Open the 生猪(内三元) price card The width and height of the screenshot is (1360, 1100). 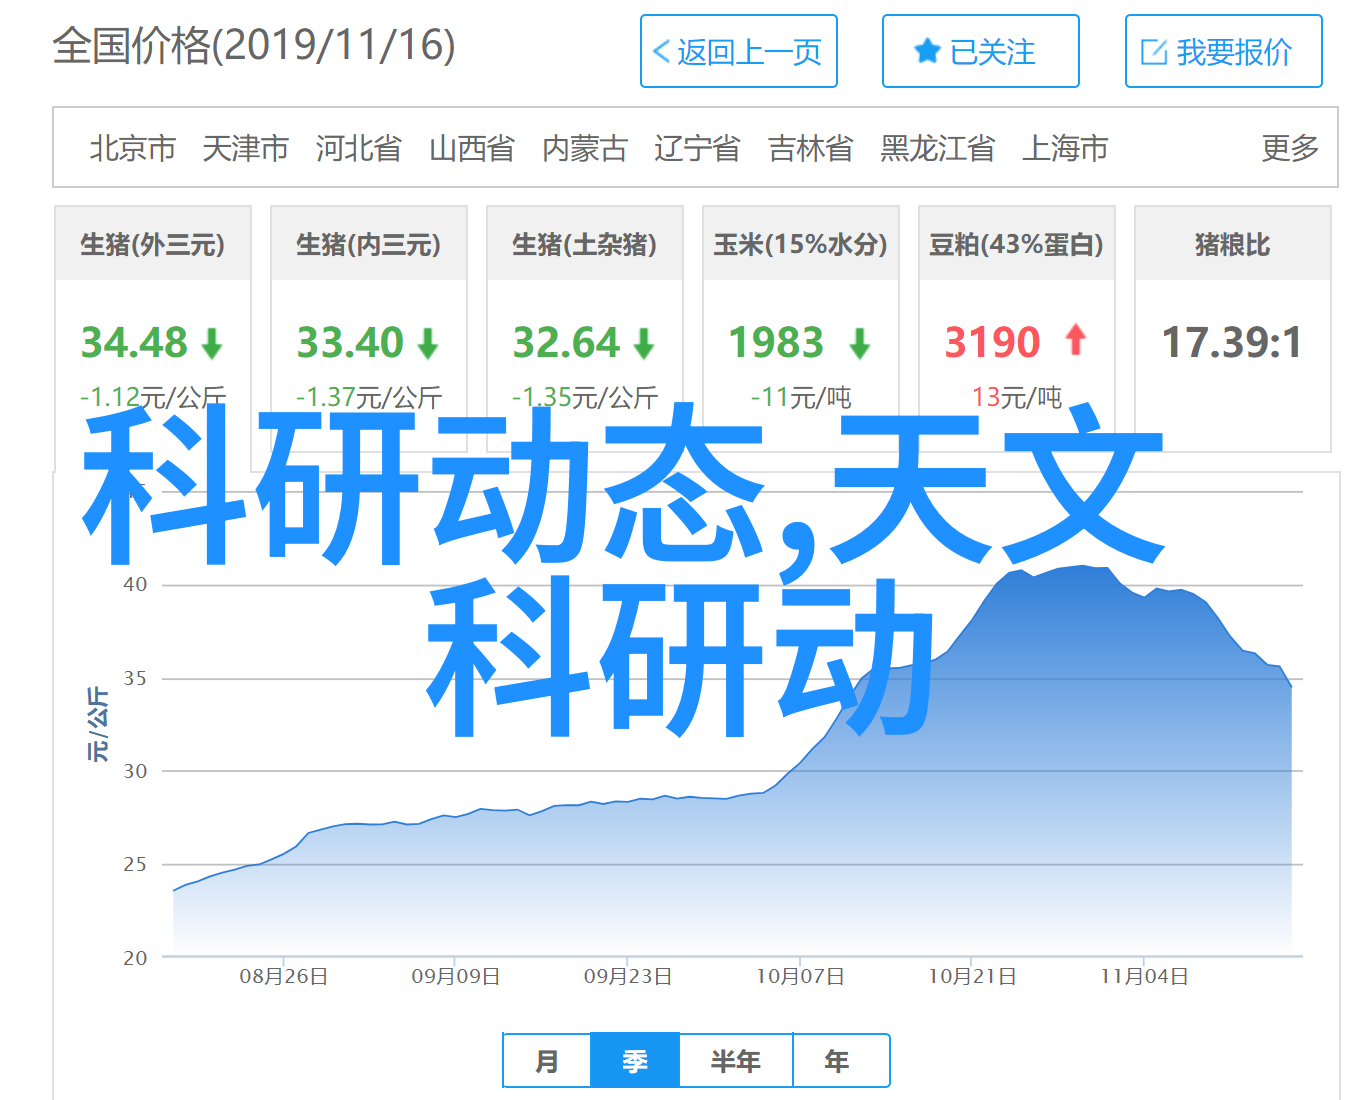369,329
